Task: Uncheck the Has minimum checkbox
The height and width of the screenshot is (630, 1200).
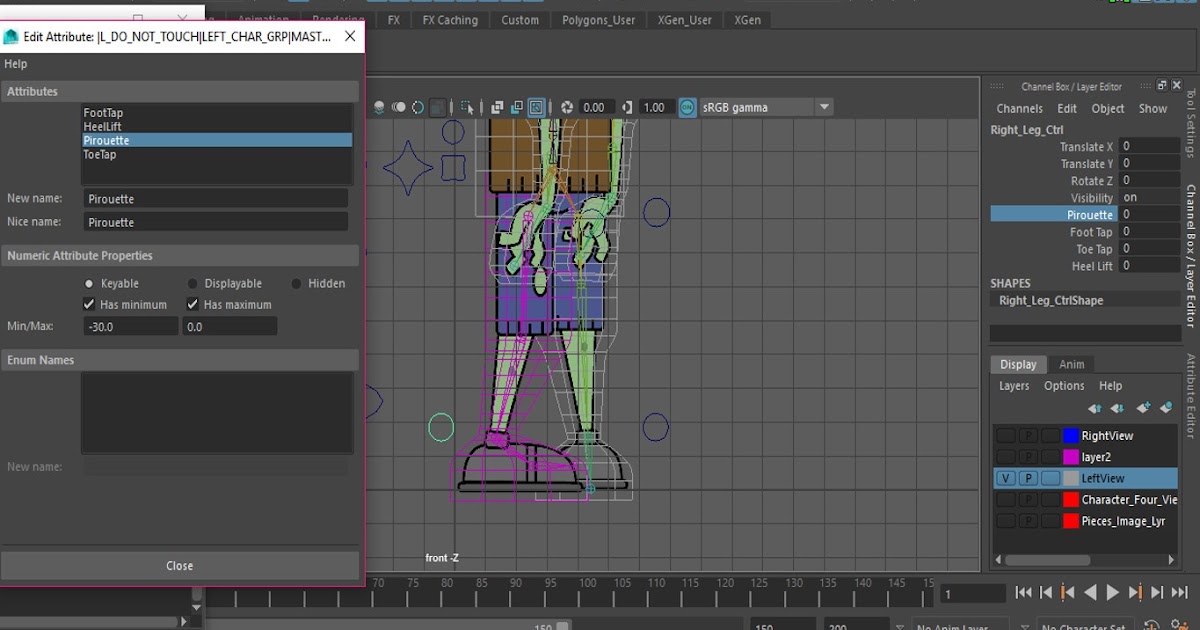Action: [x=89, y=305]
